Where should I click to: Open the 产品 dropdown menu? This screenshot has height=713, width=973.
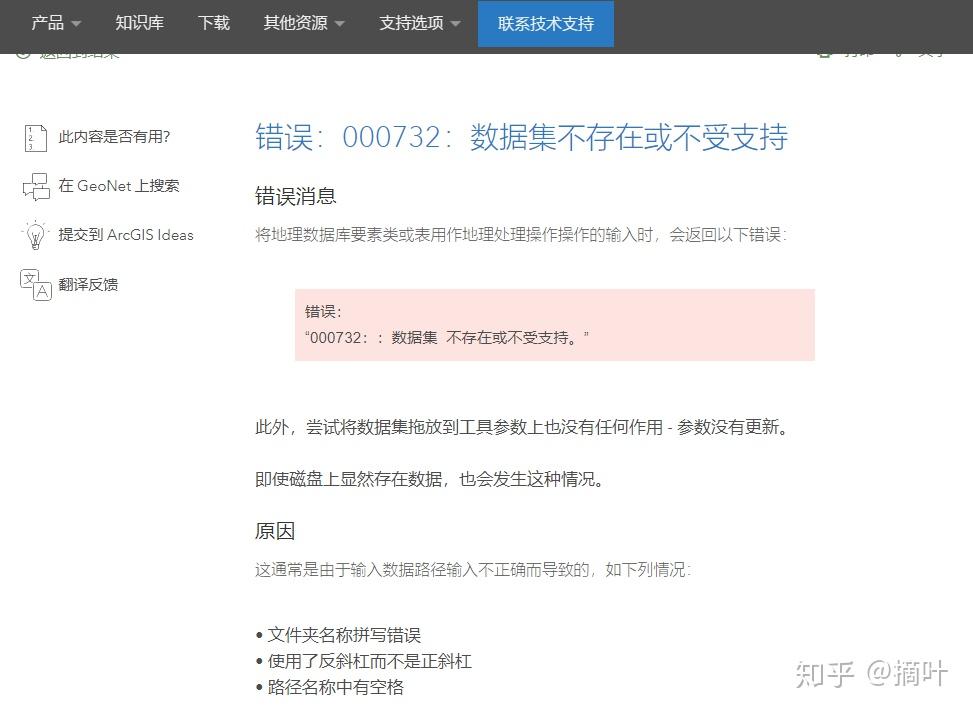(x=56, y=24)
